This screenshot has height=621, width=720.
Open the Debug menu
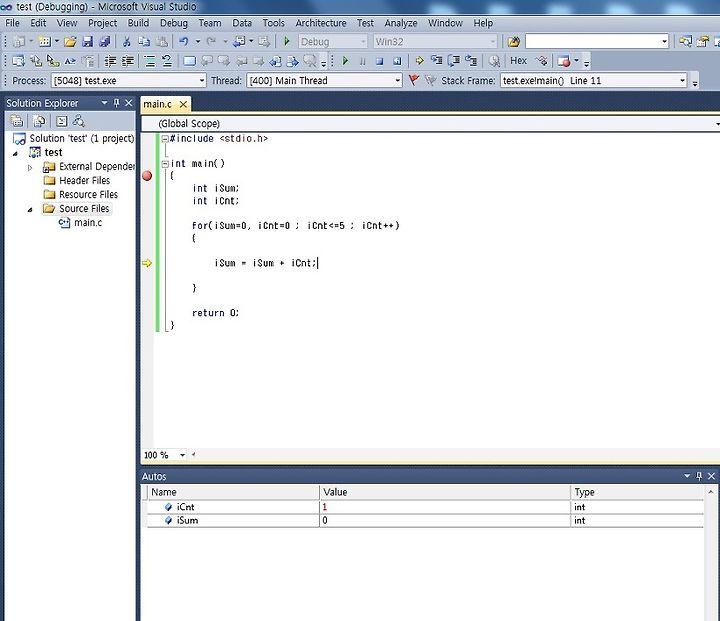174,23
